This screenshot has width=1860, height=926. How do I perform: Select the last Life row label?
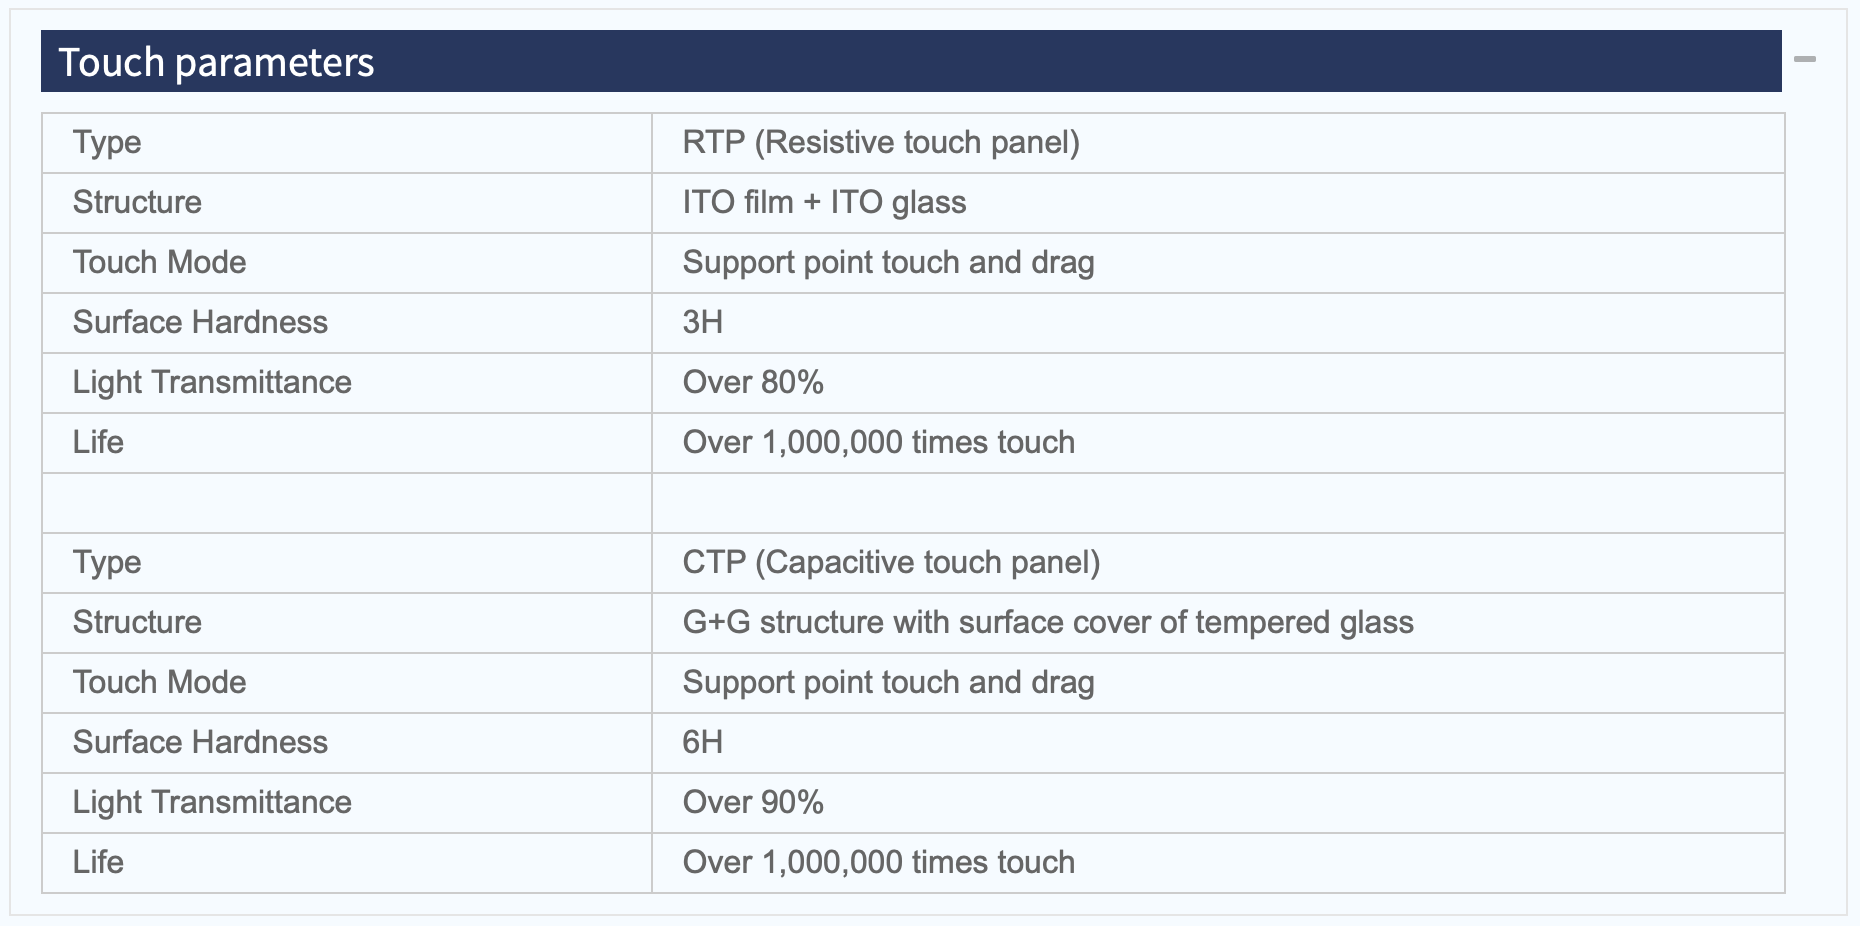coord(98,862)
